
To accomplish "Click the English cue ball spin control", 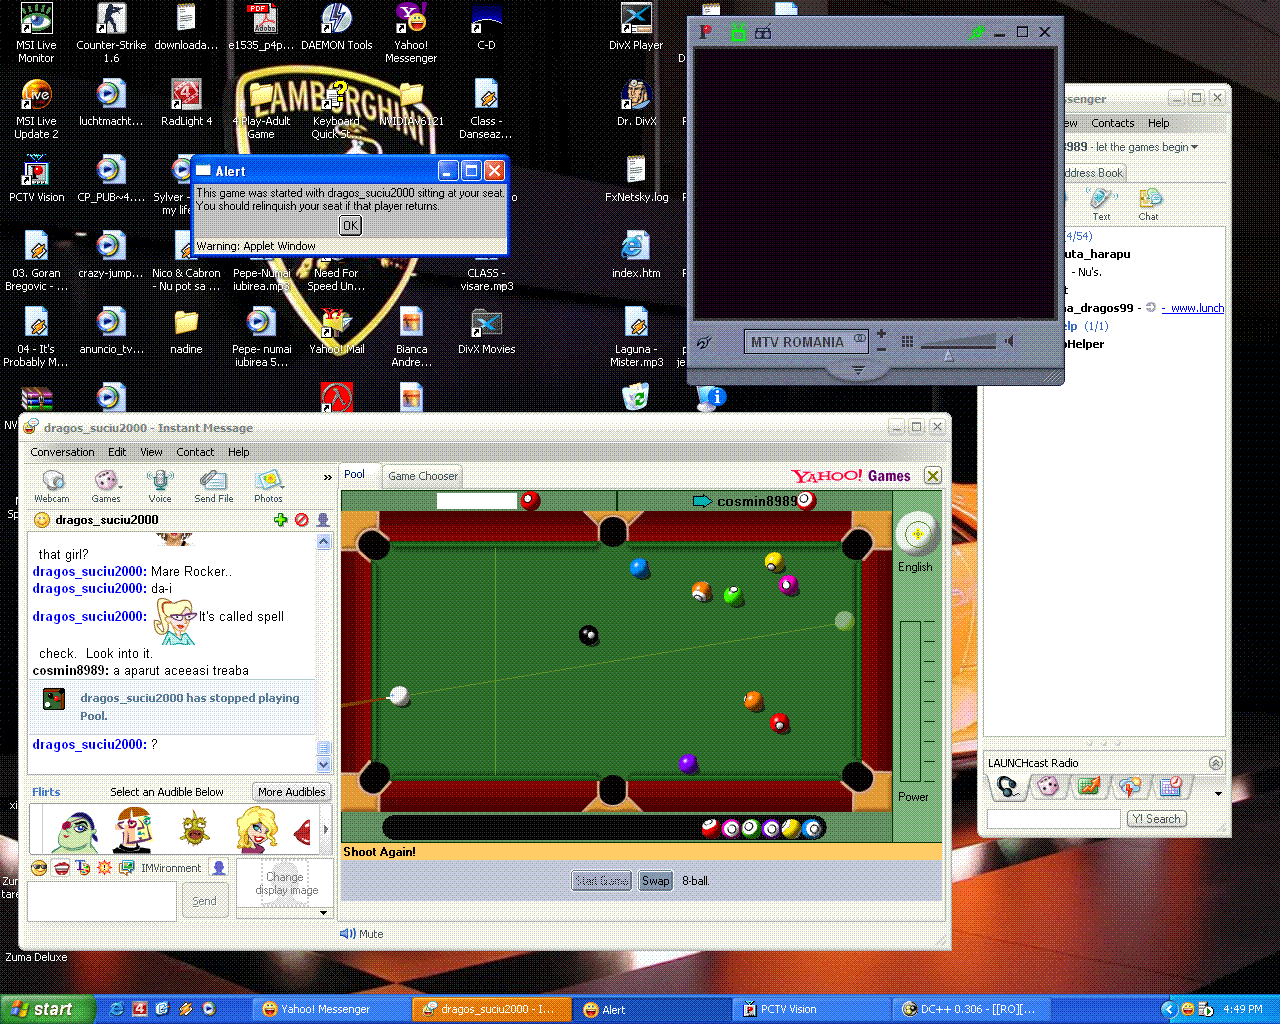I will (916, 534).
